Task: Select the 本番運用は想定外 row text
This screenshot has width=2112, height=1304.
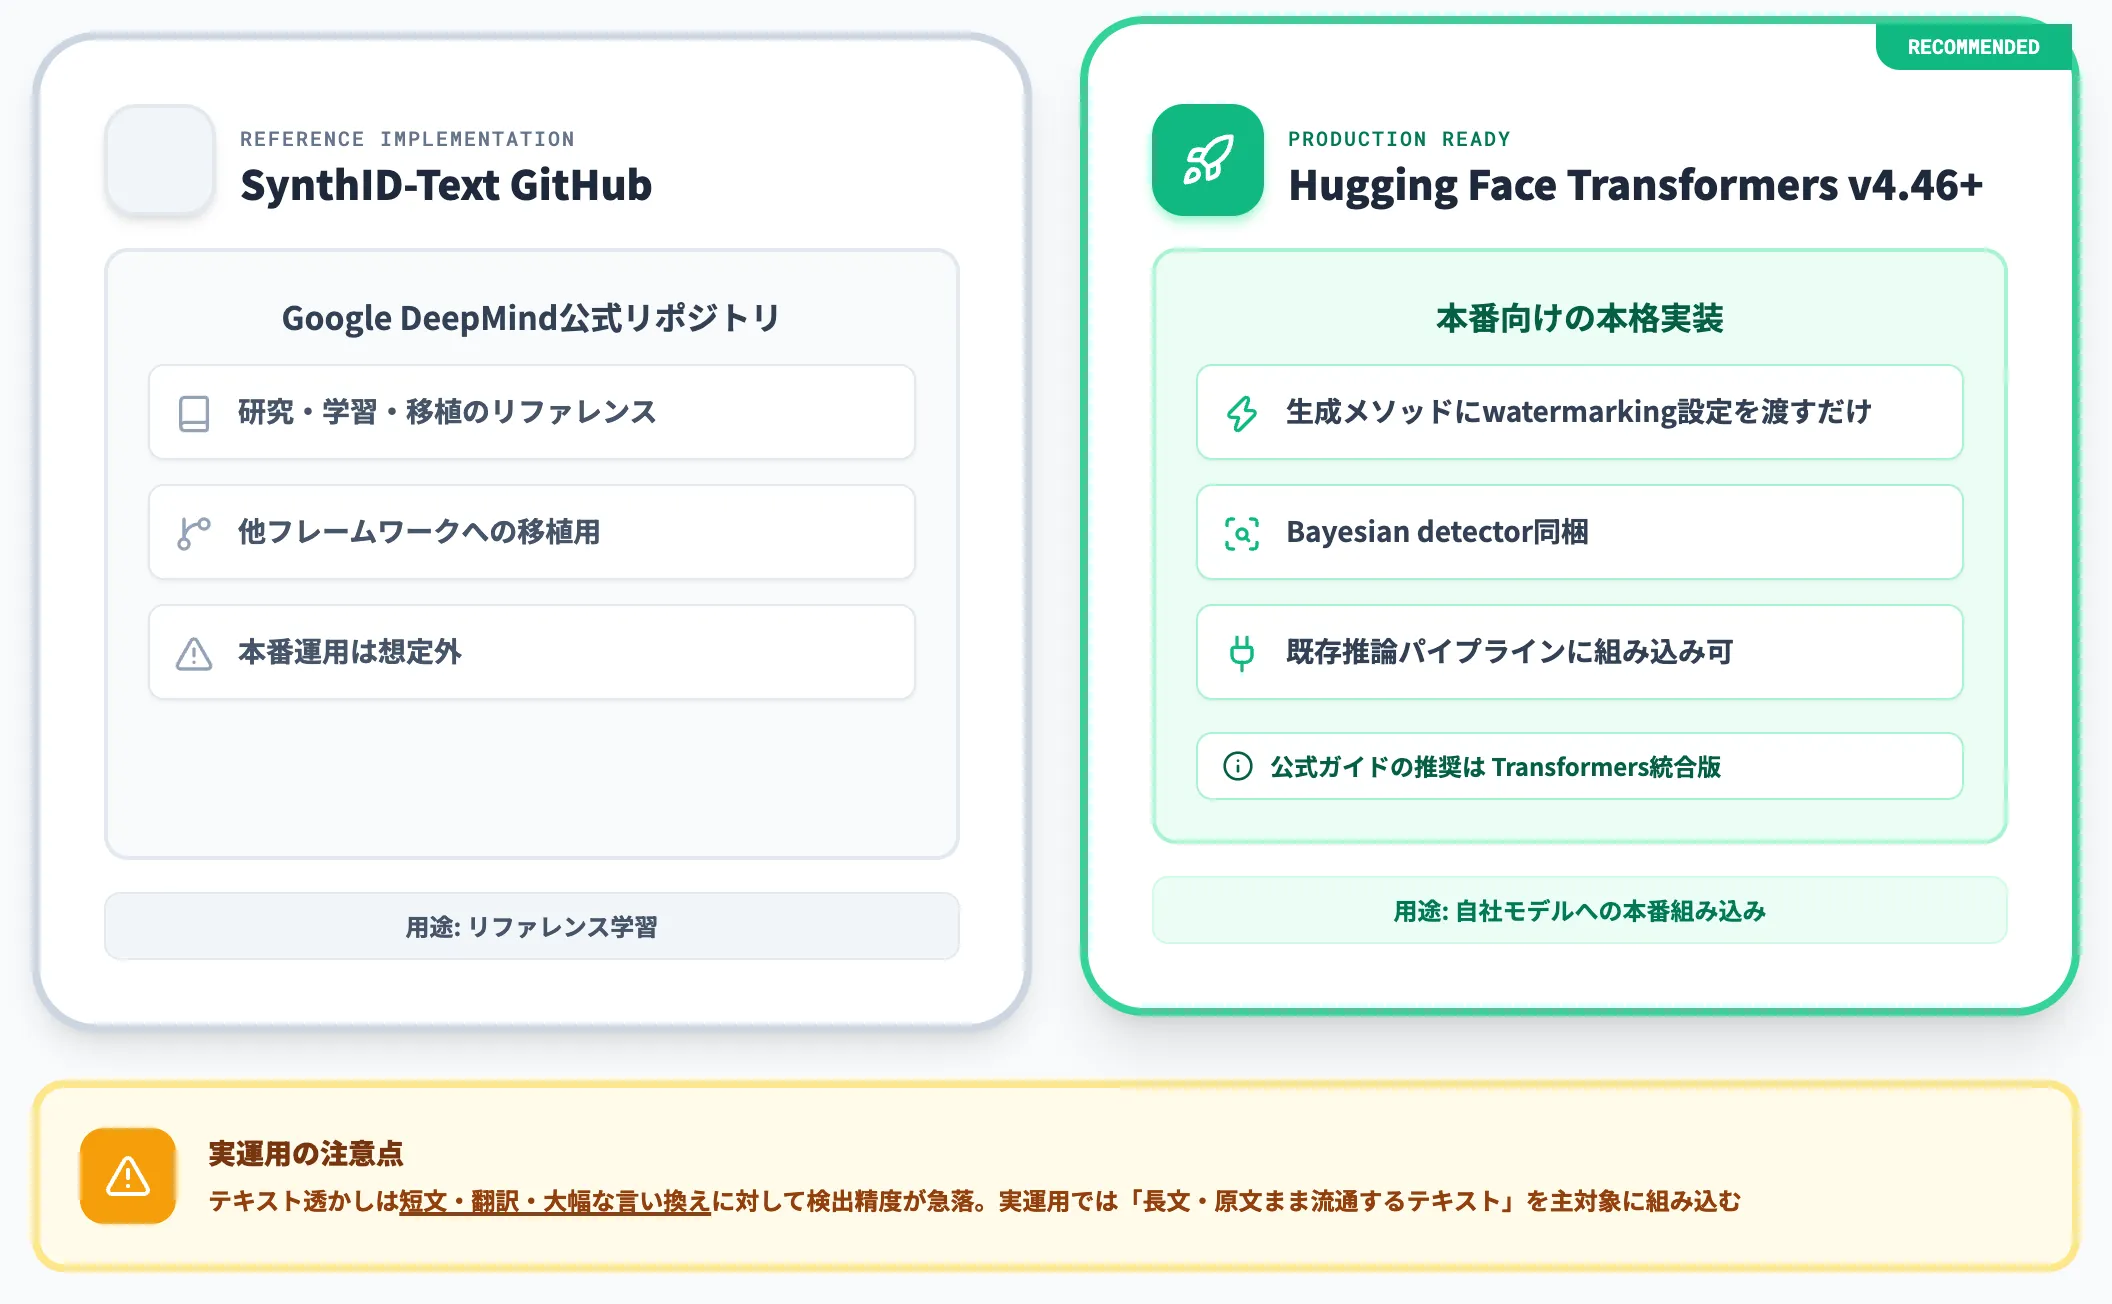Action: 350,652
